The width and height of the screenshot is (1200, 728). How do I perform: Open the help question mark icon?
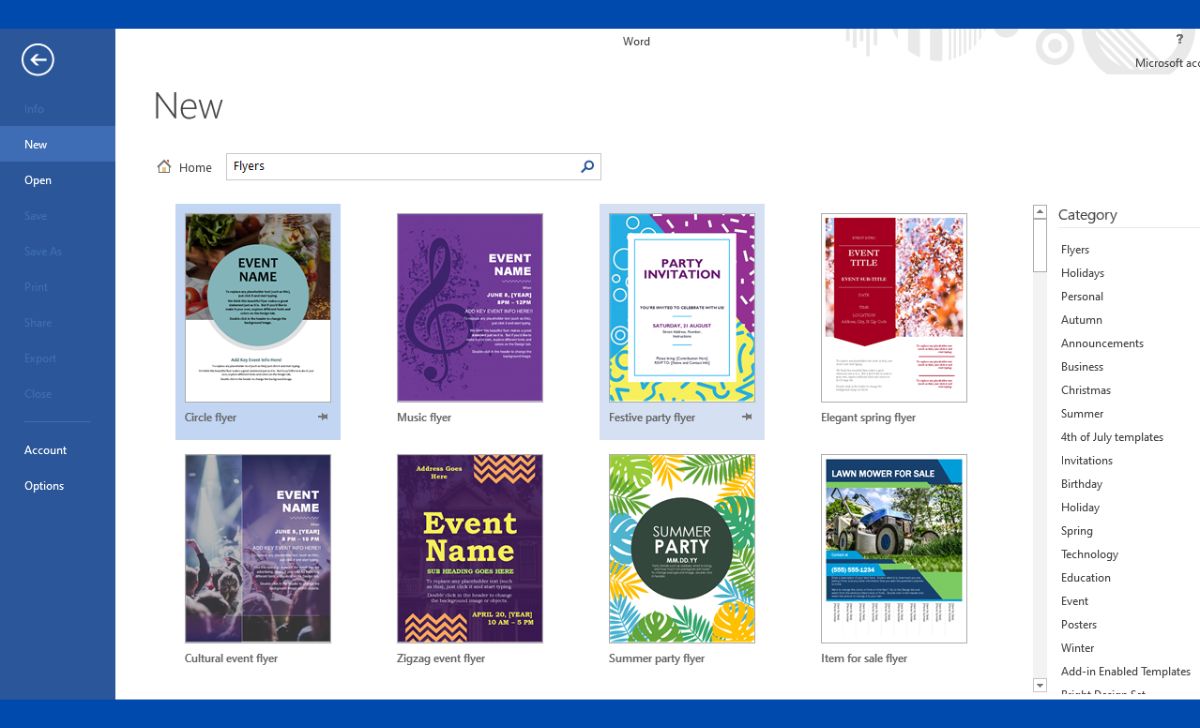(1180, 39)
